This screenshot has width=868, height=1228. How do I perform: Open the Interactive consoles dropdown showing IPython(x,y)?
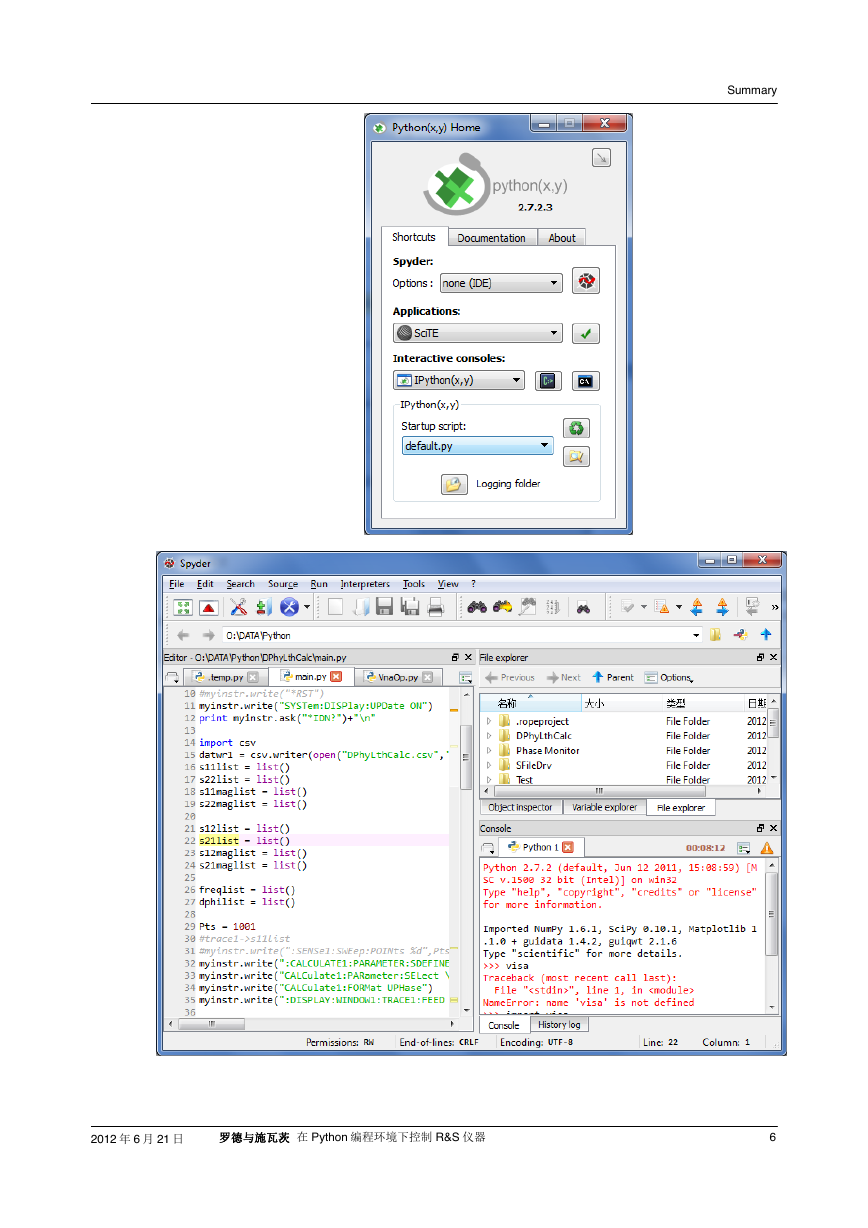point(459,380)
